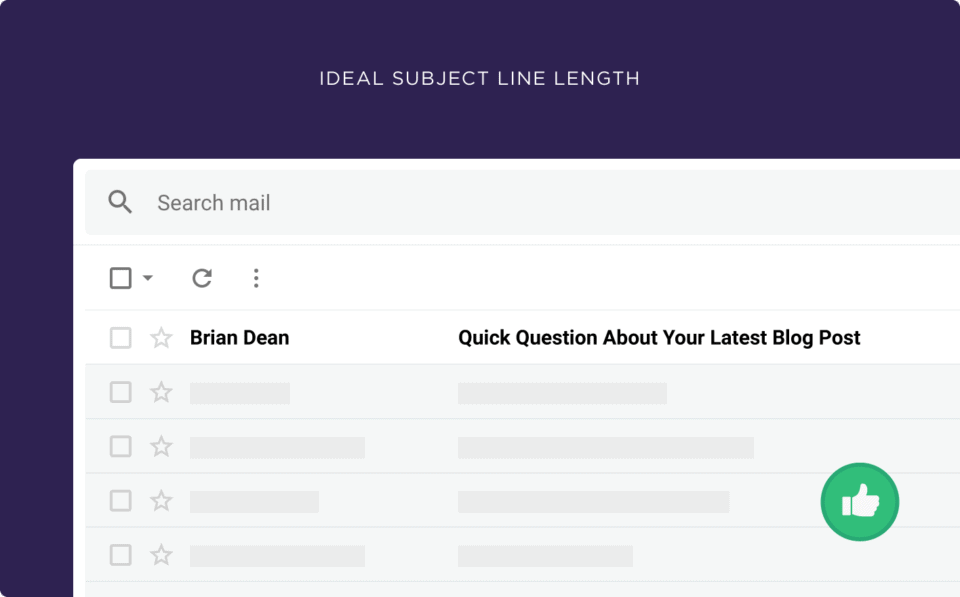
Task: Click the subject Quick Question About Your Latest Blog Post
Action: pyautogui.click(x=658, y=338)
